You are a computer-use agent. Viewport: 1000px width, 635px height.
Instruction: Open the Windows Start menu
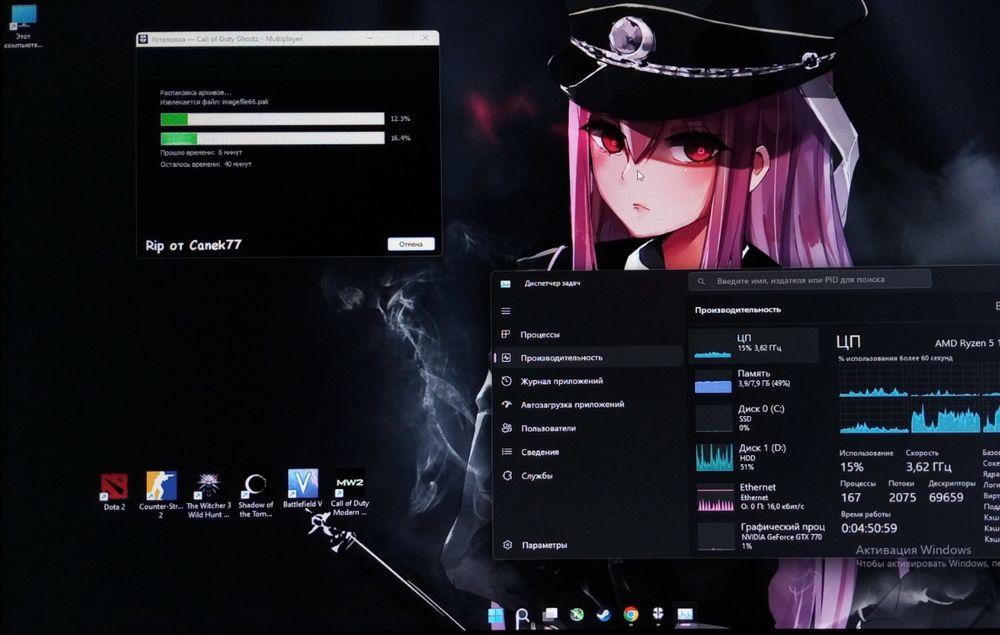(x=496, y=615)
